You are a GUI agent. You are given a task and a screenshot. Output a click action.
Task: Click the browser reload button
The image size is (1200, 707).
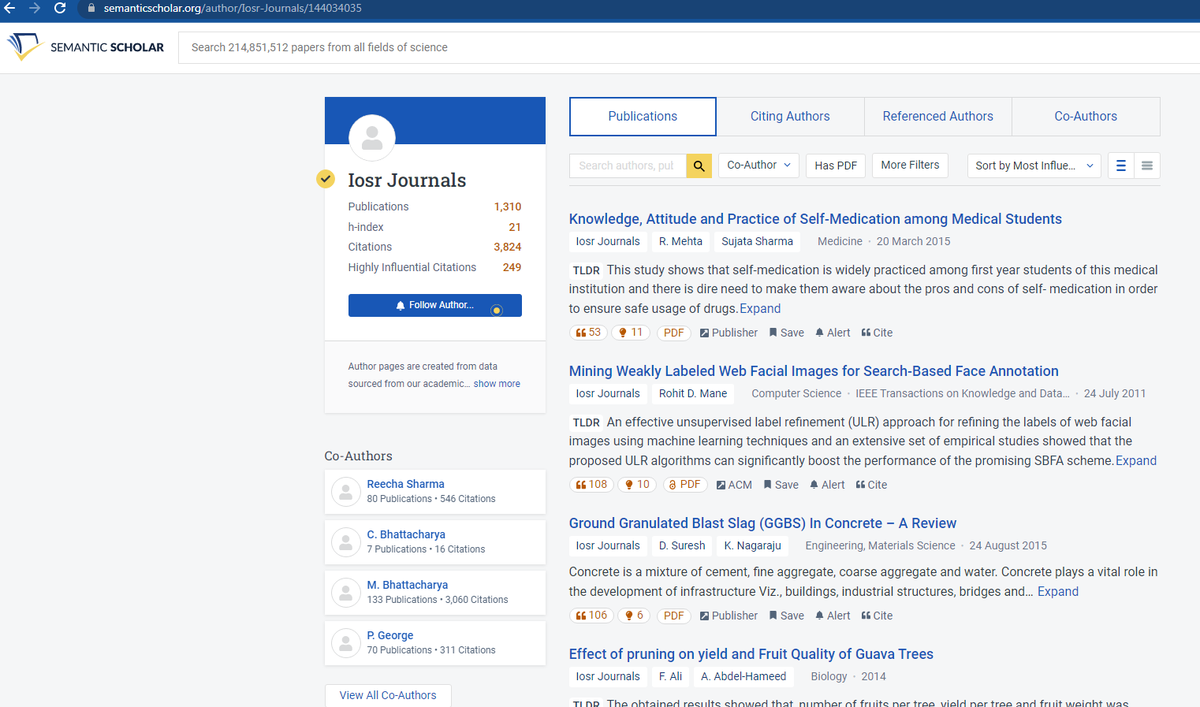coord(60,8)
